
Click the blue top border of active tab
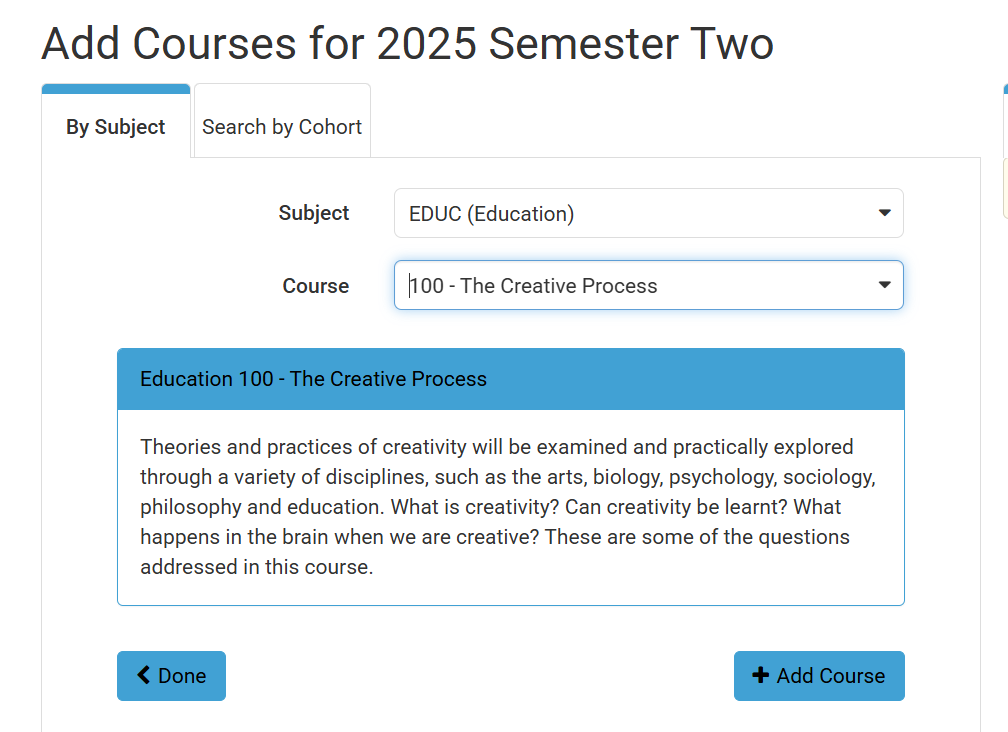coord(116,88)
